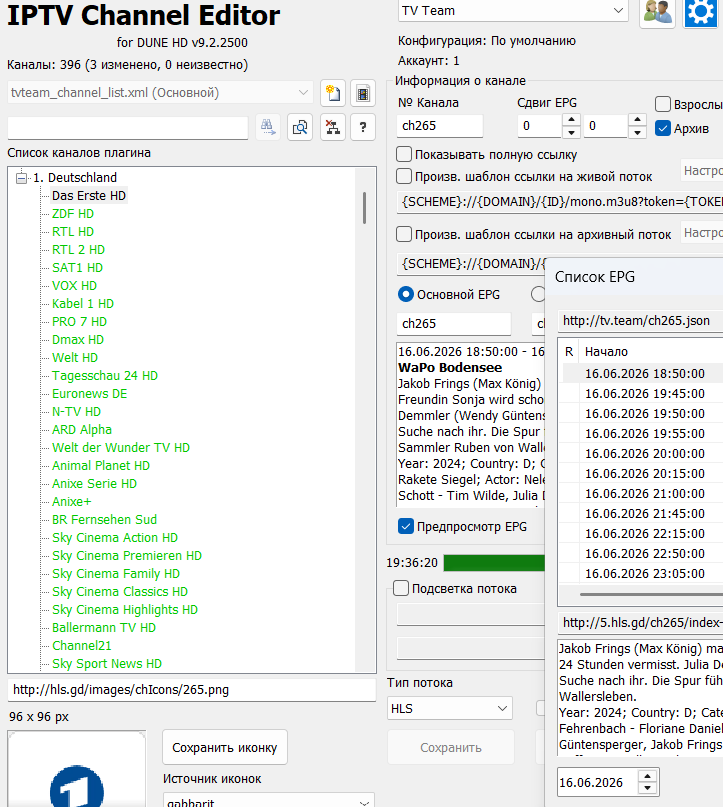The image size is (723, 807).
Task: Click the new playlist icon with star
Action: pyautogui.click(x=332, y=93)
